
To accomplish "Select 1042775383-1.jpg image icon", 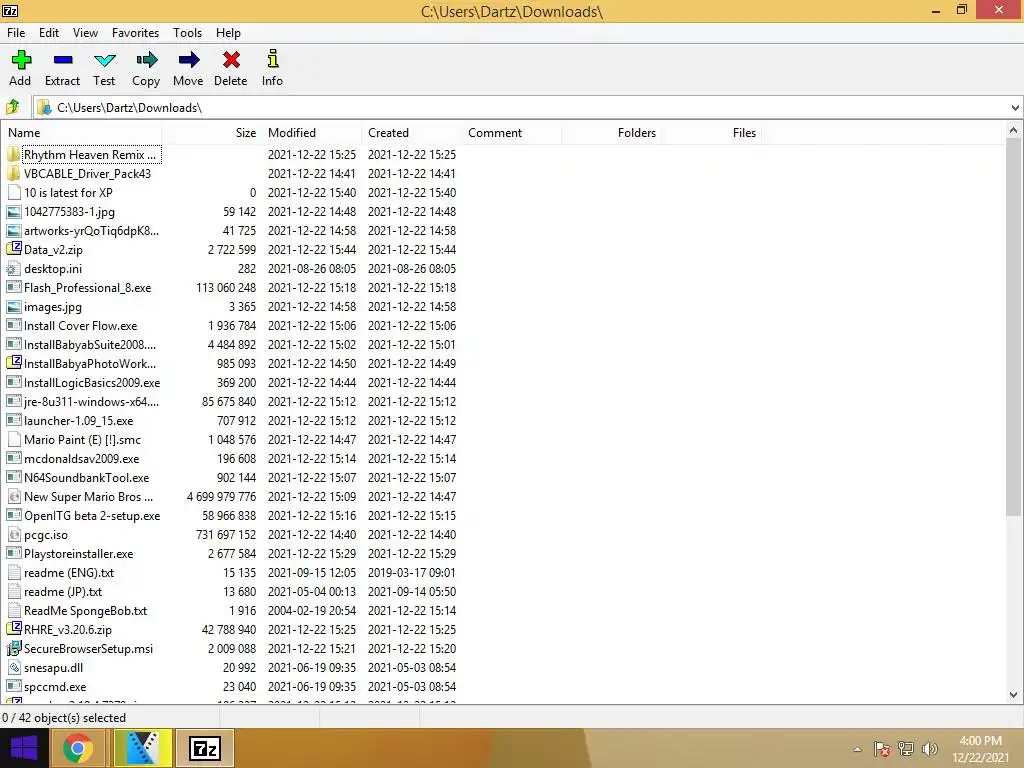I will (x=13, y=212).
